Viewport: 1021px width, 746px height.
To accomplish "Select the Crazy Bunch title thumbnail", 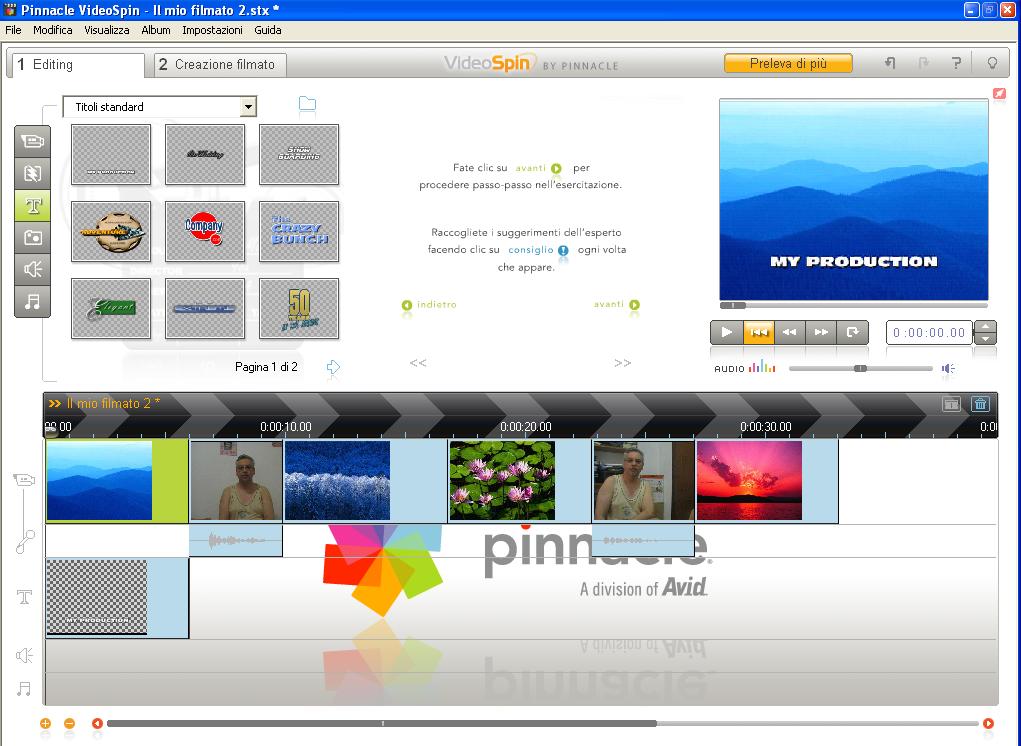I will pyautogui.click(x=299, y=231).
